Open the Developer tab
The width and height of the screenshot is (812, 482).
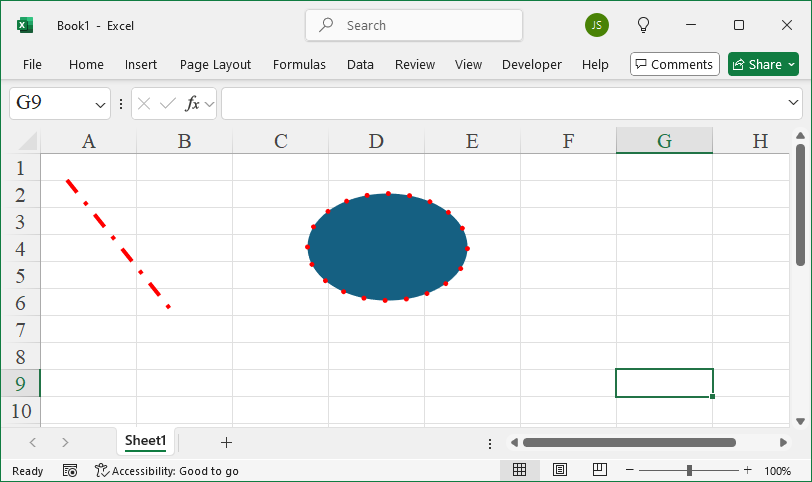(531, 65)
